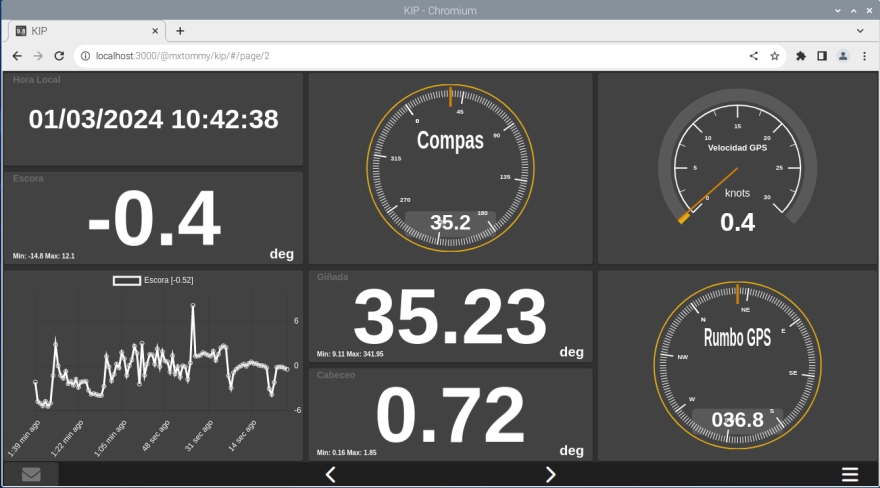The image size is (880, 488).
Task: Click the localhost address bar
Action: pos(400,56)
